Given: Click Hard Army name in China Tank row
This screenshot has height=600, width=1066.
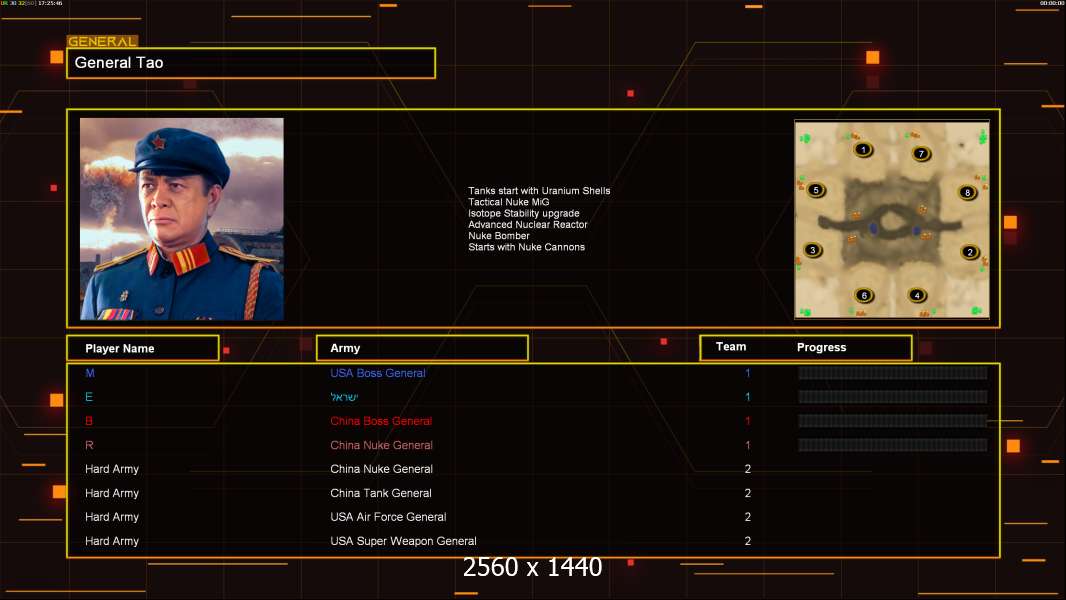Looking at the screenshot, I should pos(111,493).
